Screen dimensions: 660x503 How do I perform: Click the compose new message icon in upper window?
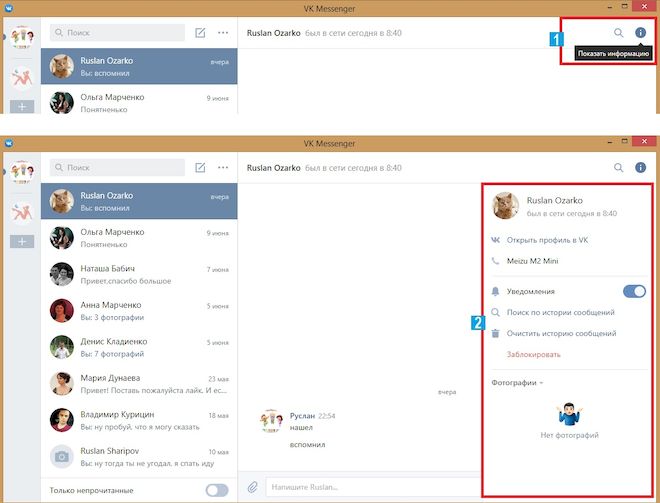pos(200,32)
